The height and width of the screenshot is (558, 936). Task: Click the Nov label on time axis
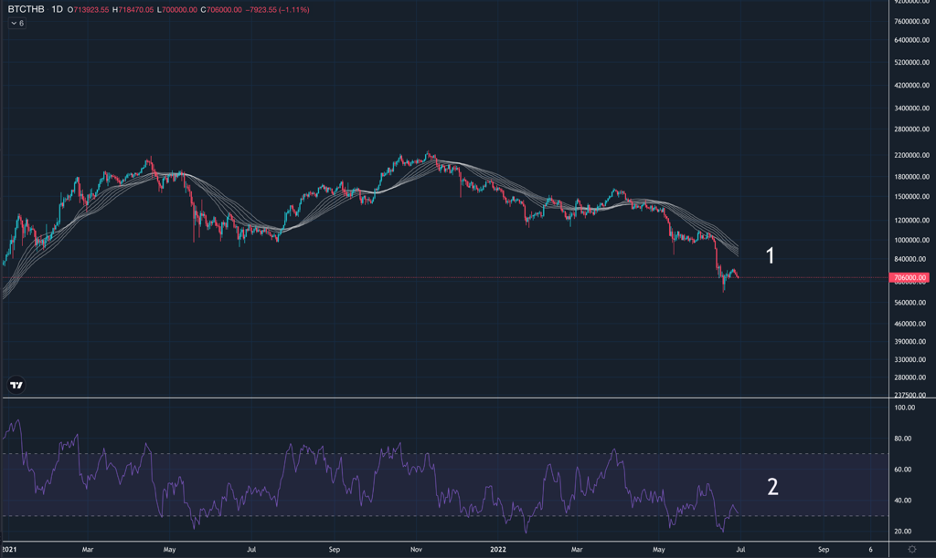point(417,549)
